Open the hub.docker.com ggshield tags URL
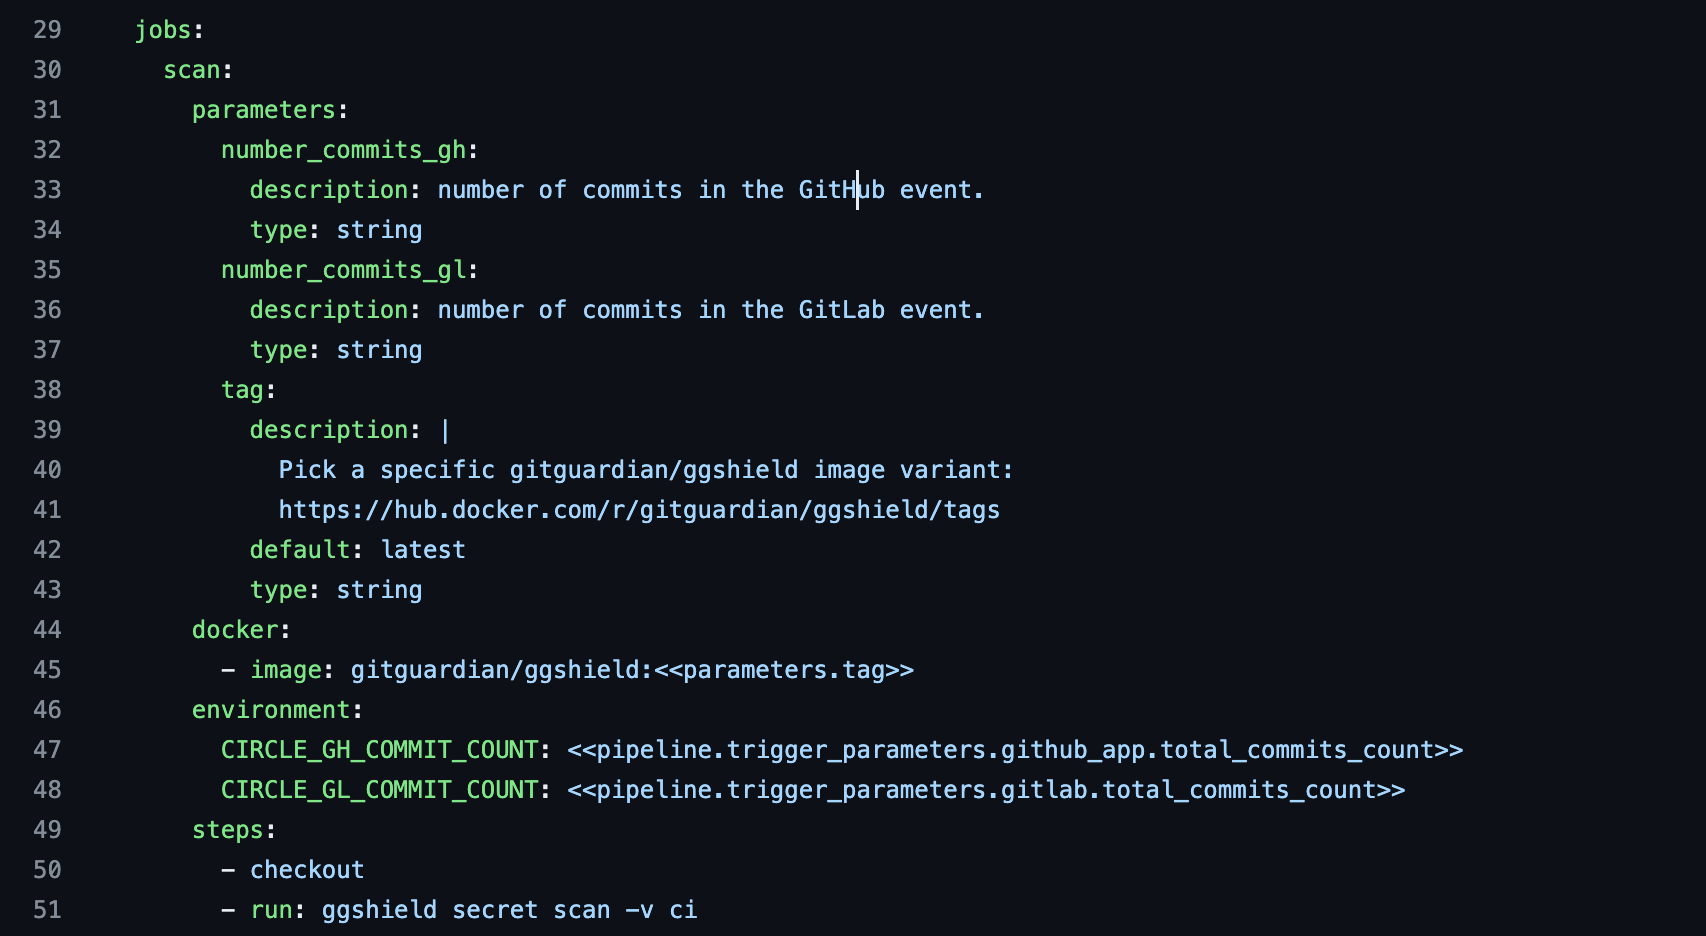The width and height of the screenshot is (1706, 936). [x=639, y=510]
